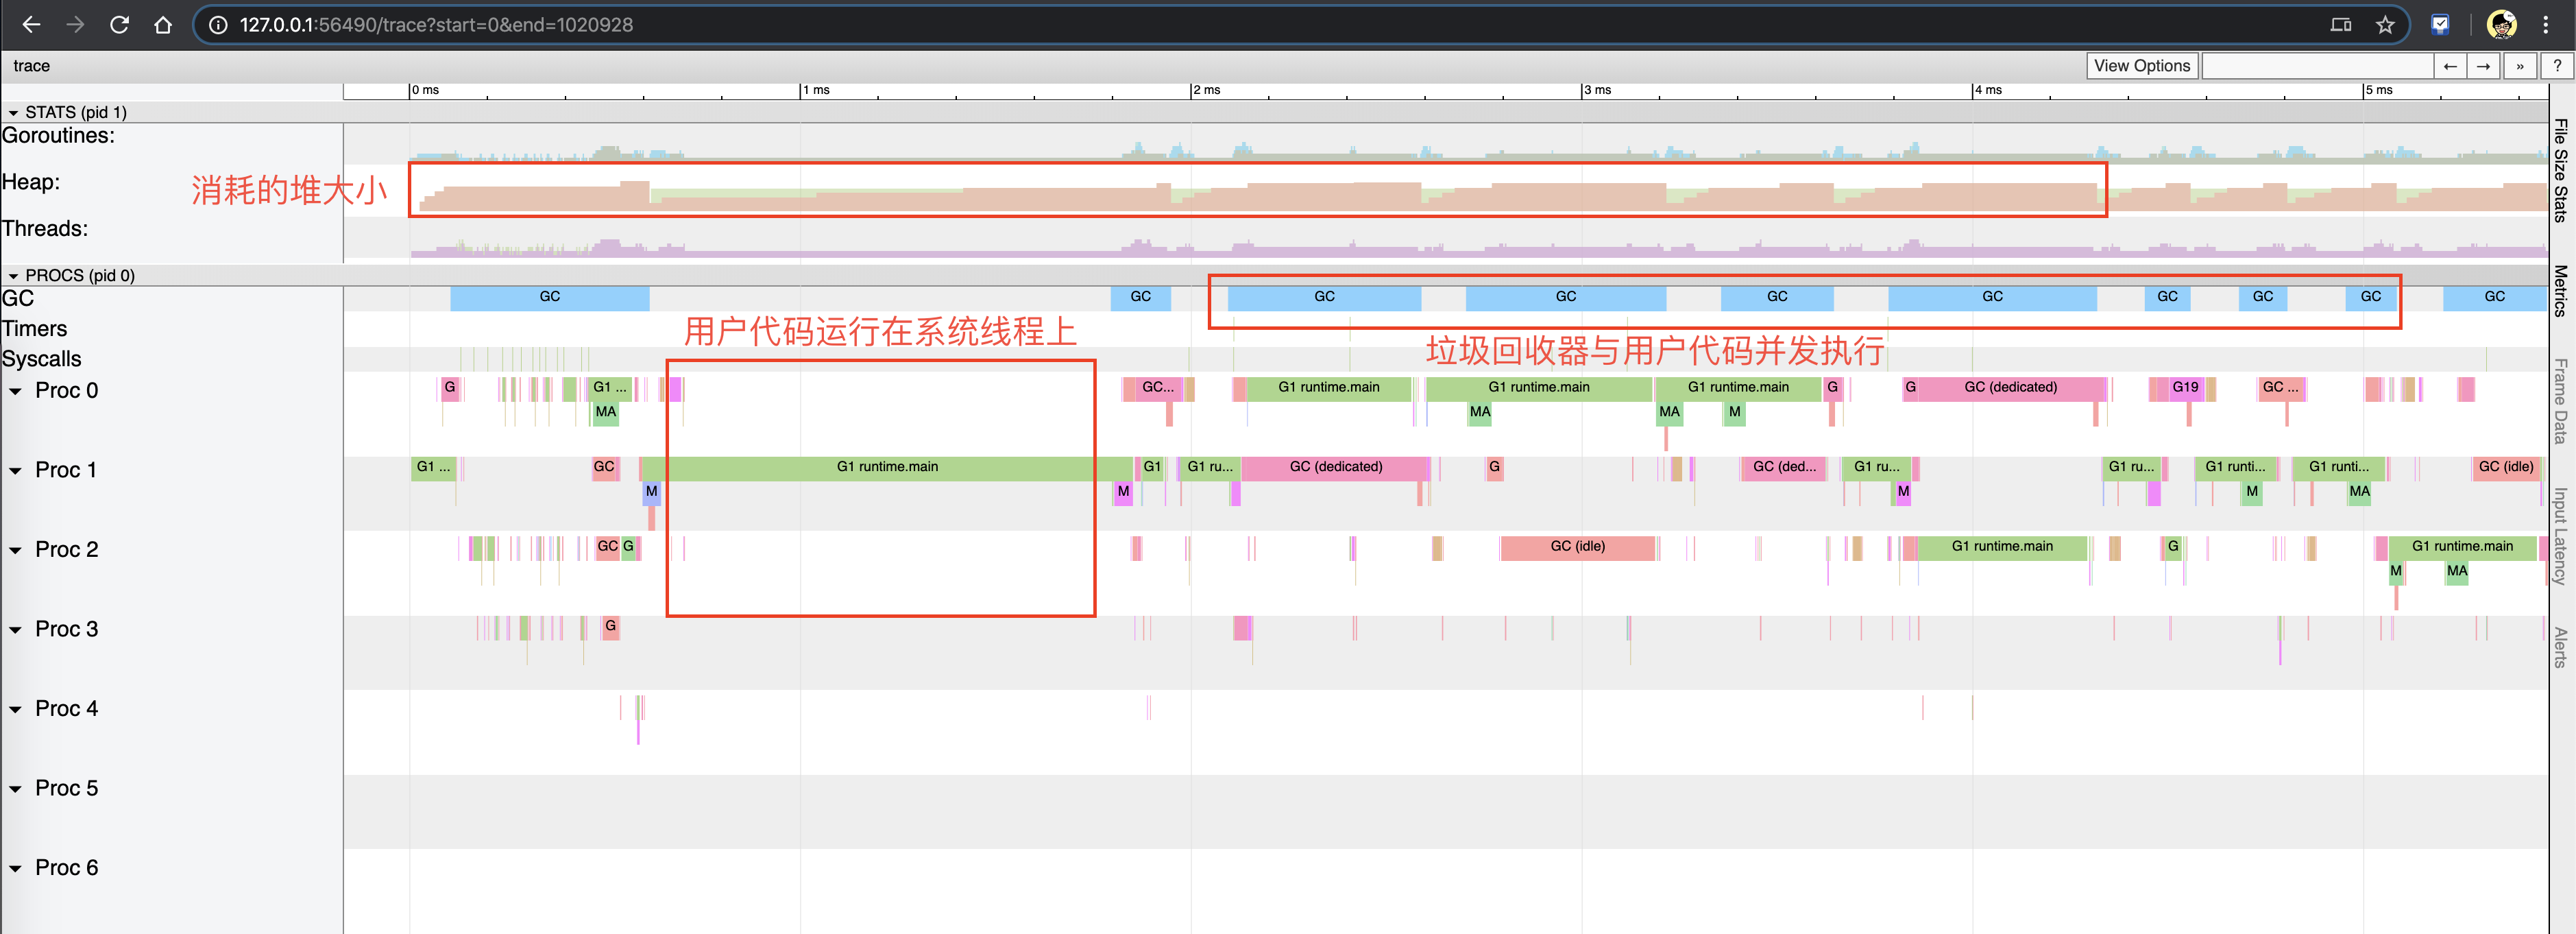The height and width of the screenshot is (934, 2576).
Task: Bookmark this page using the star icon
Action: click(2385, 25)
